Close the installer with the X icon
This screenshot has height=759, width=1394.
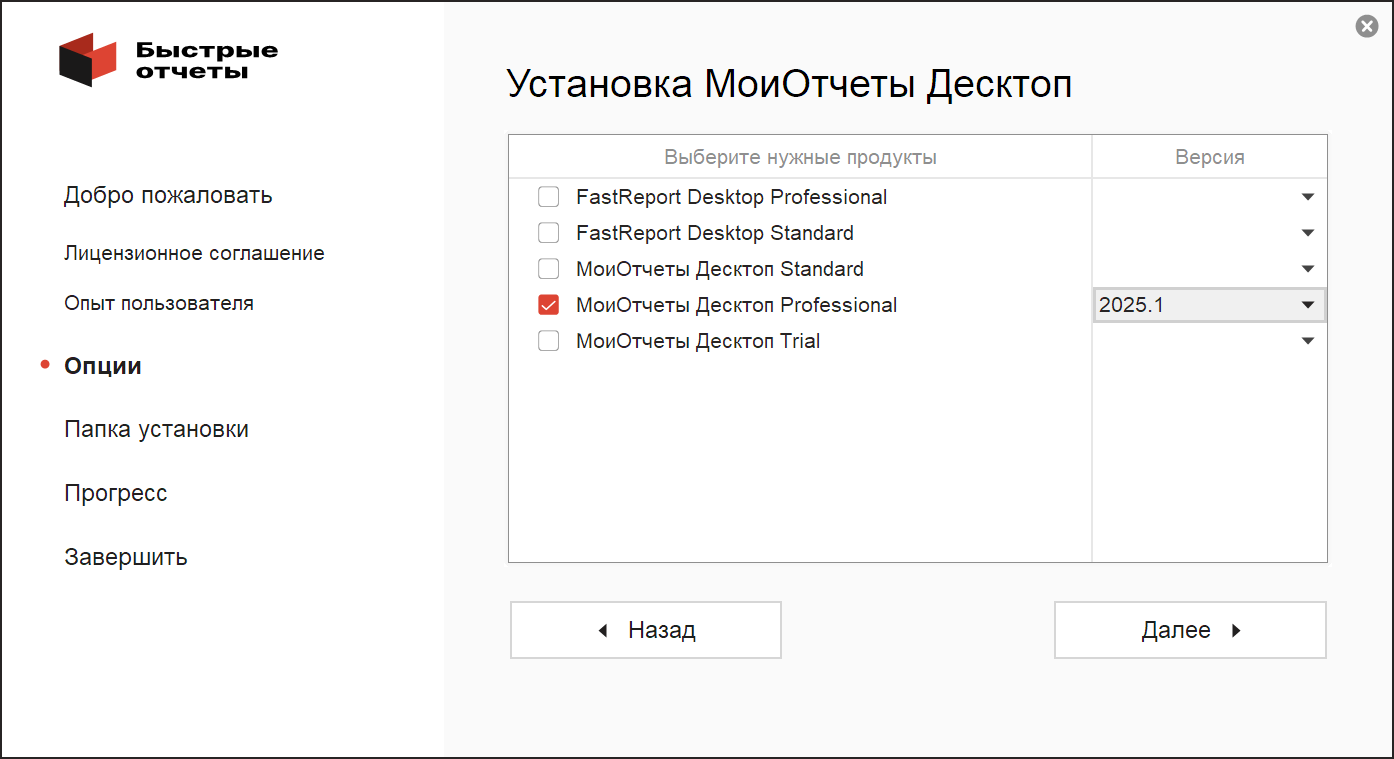(1366, 27)
